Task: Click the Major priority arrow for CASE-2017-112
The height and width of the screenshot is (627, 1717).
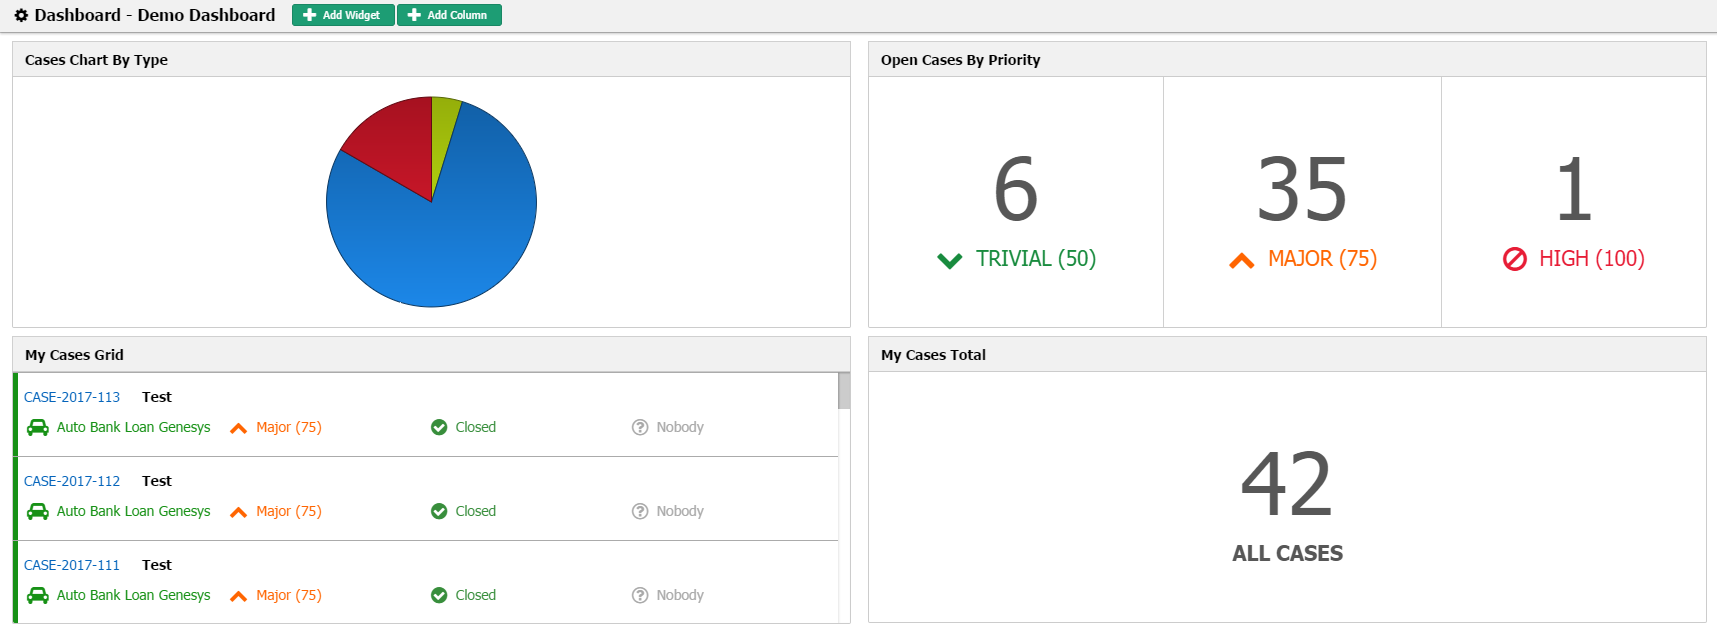Action: tap(238, 512)
